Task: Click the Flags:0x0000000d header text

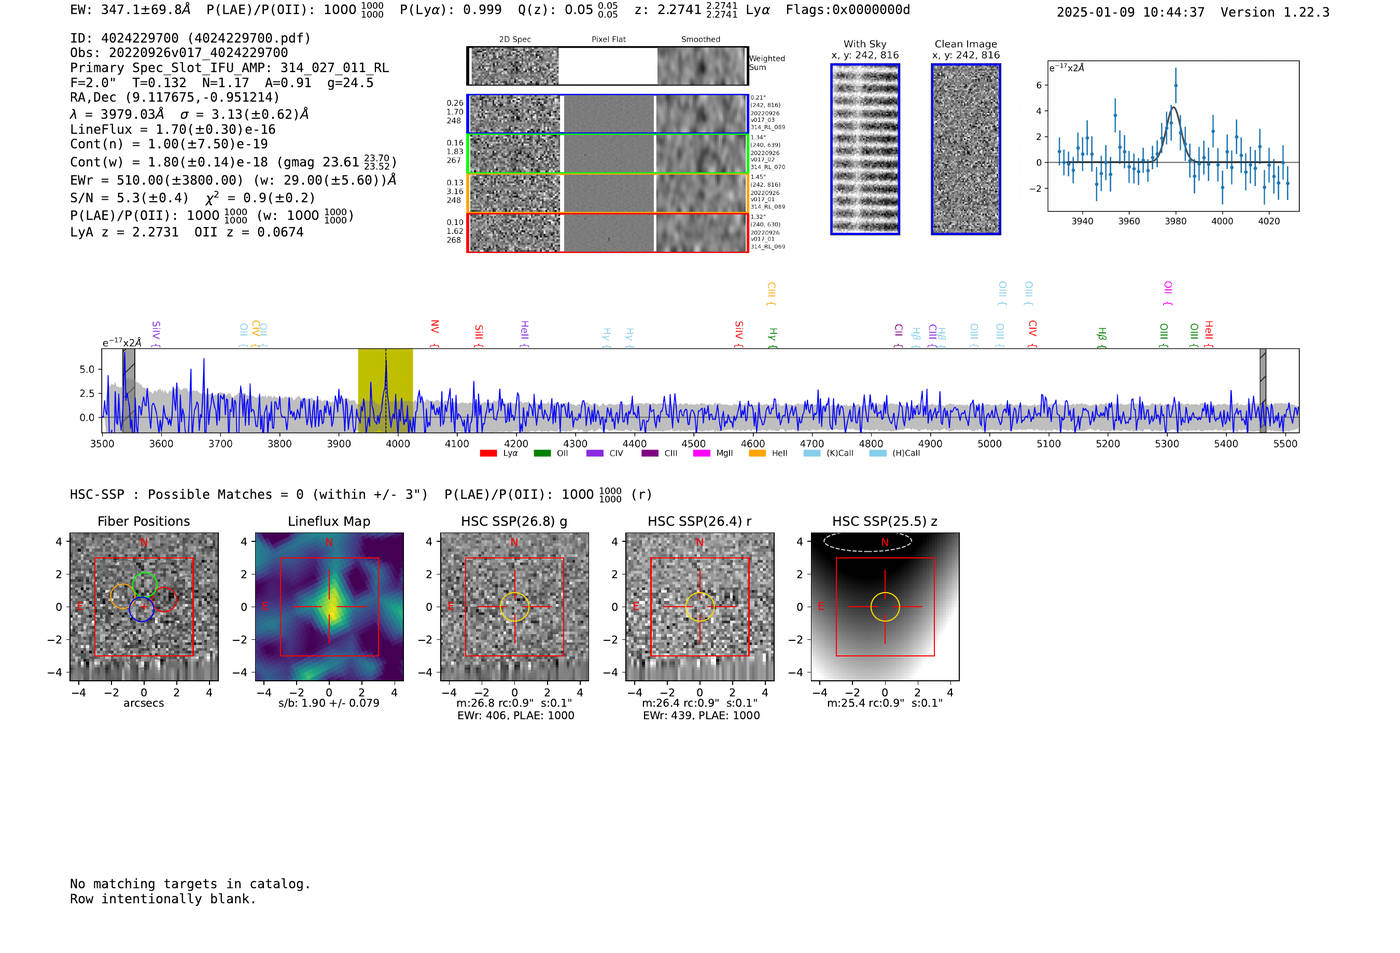Action: click(848, 10)
